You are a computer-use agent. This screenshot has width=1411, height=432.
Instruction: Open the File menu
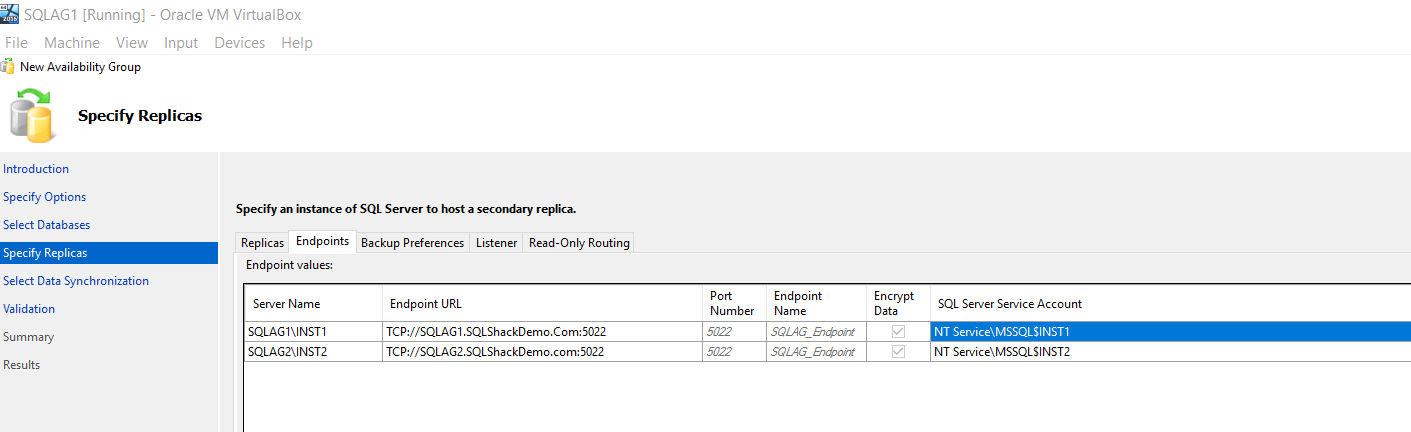point(16,43)
